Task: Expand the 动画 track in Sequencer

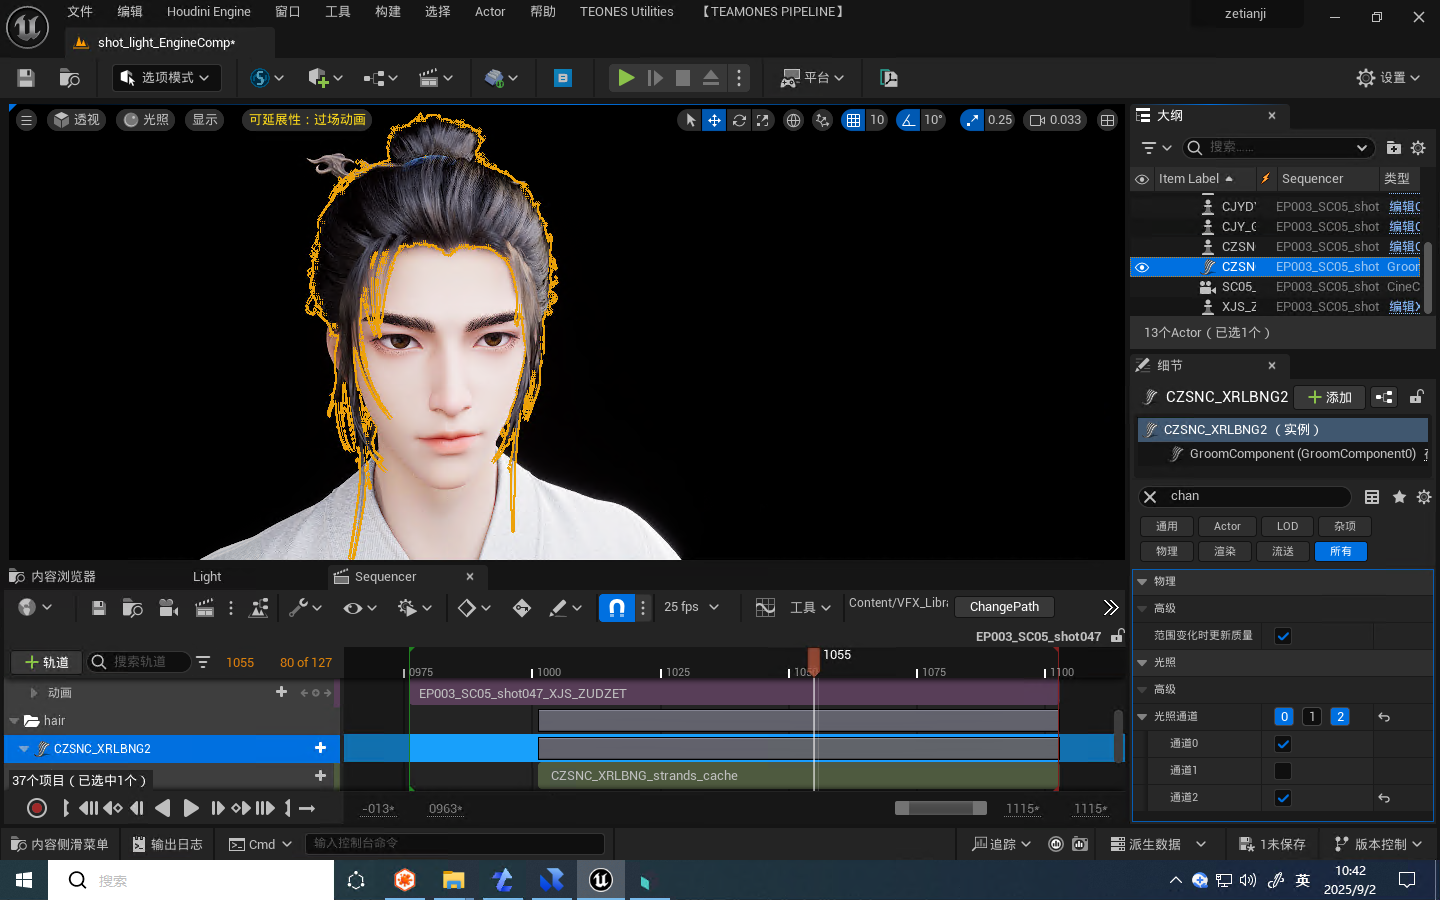Action: click(34, 693)
